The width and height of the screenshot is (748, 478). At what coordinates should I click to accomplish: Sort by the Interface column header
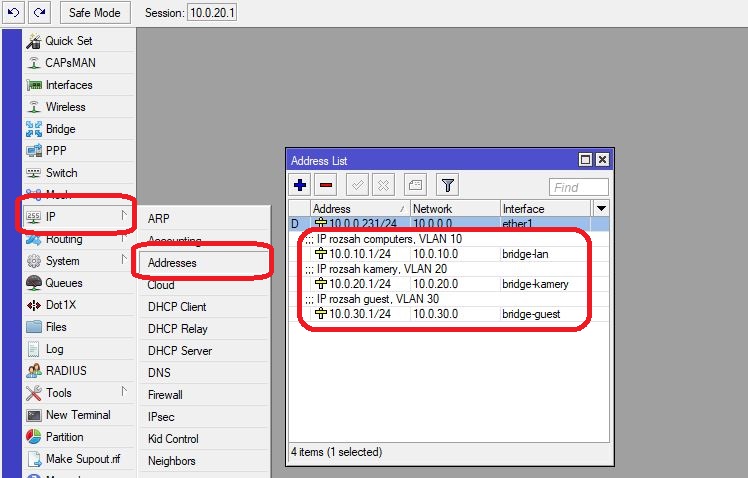click(545, 208)
